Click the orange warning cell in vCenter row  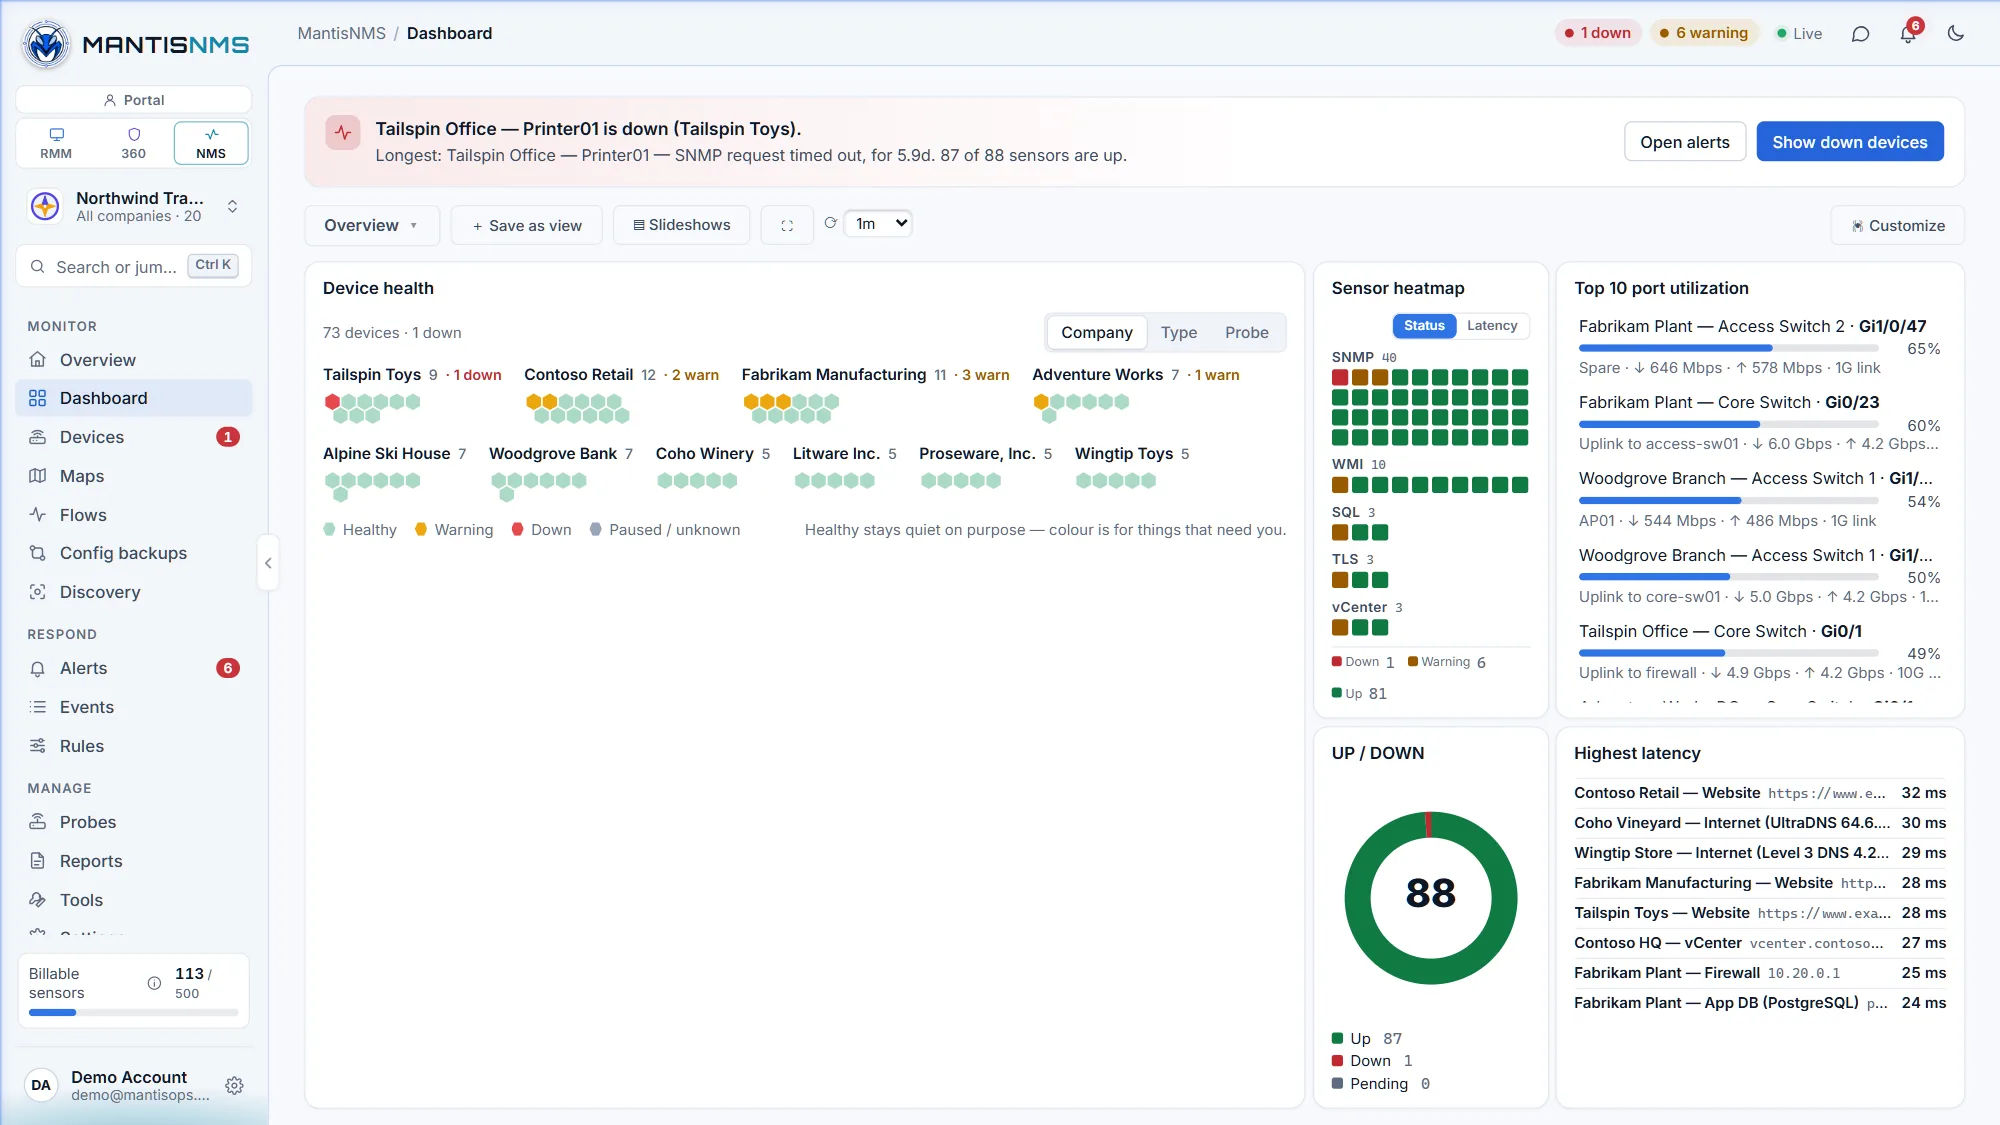pyautogui.click(x=1340, y=628)
